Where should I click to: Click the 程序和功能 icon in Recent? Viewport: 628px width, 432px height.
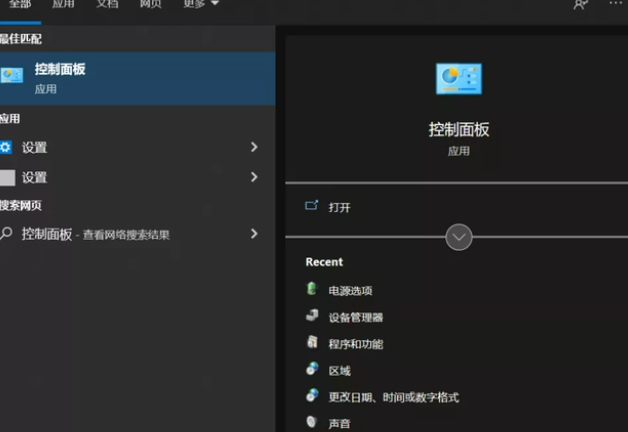(312, 343)
